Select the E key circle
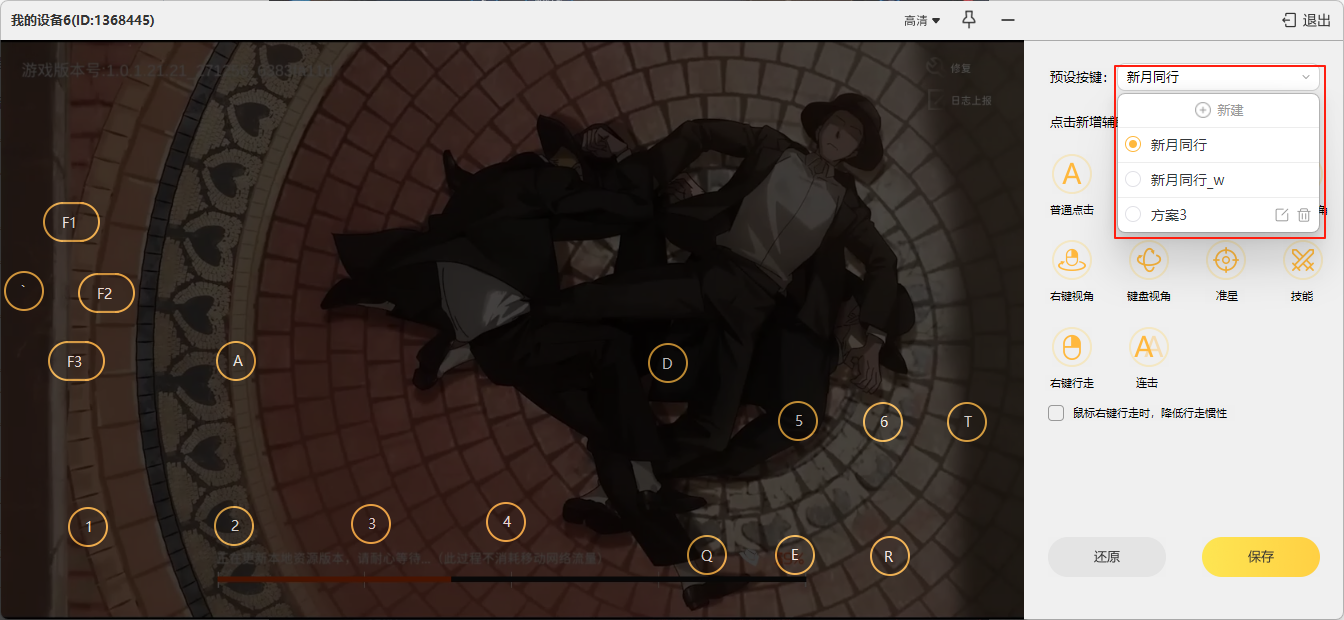 point(795,555)
